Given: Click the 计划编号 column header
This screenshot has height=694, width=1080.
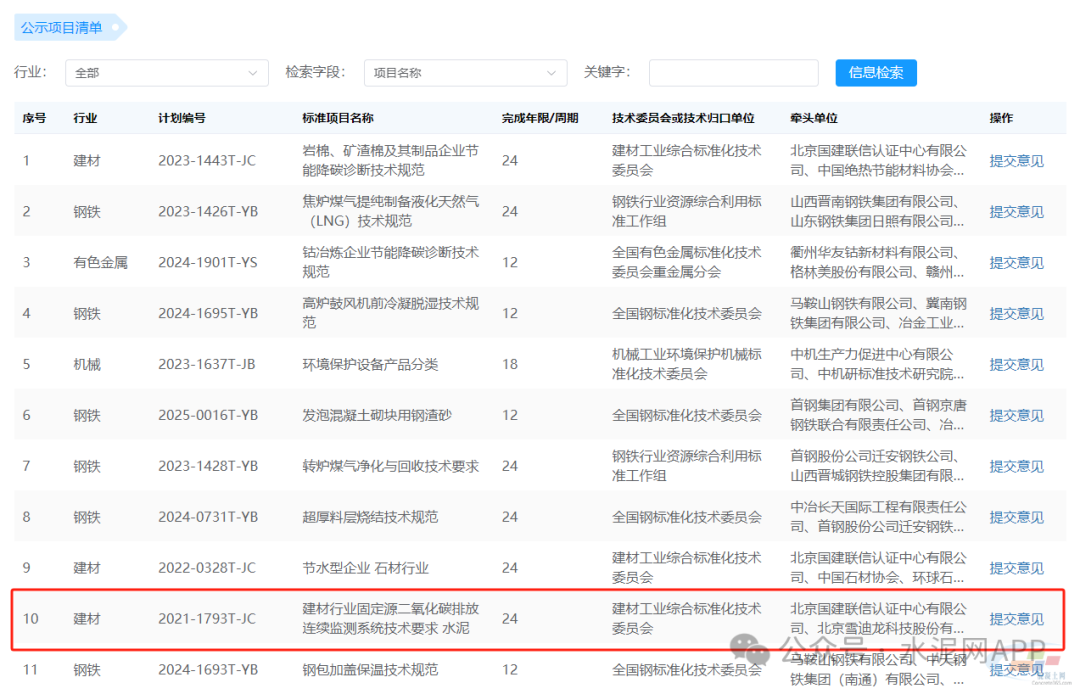Looking at the screenshot, I should pyautogui.click(x=182, y=118).
